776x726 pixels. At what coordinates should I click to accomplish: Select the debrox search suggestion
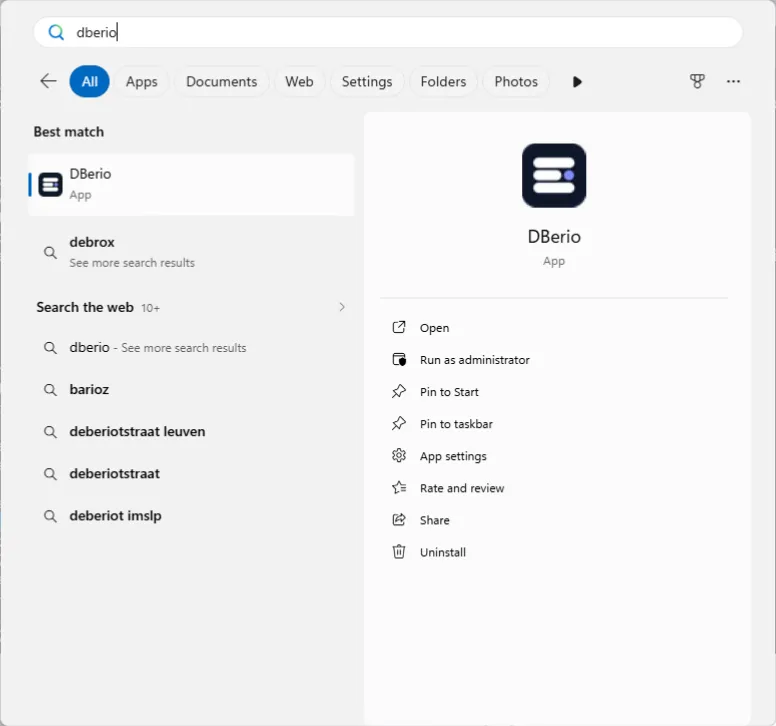point(192,252)
